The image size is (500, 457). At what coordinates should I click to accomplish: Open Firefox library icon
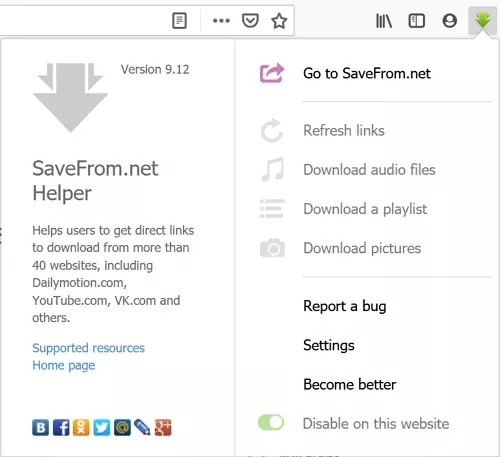point(384,21)
